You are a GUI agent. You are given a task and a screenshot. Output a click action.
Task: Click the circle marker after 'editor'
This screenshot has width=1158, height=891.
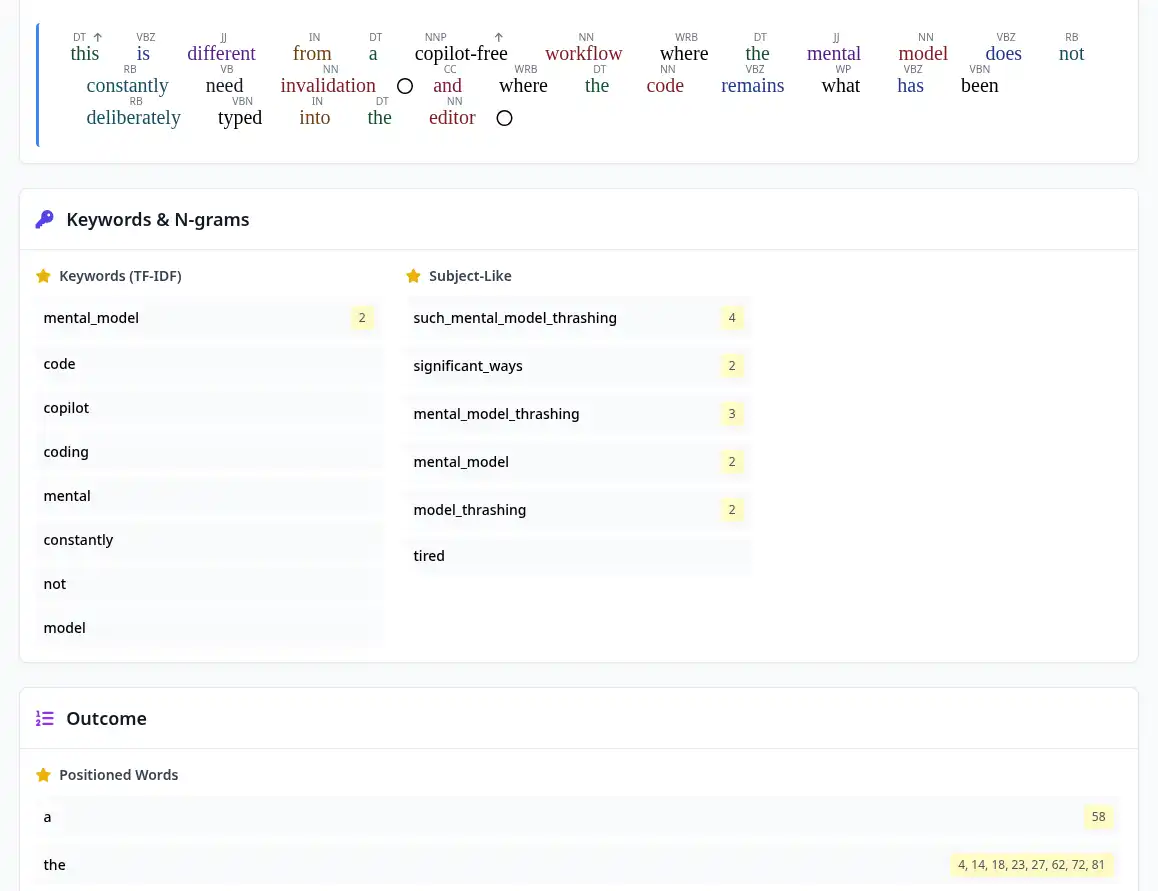504,118
